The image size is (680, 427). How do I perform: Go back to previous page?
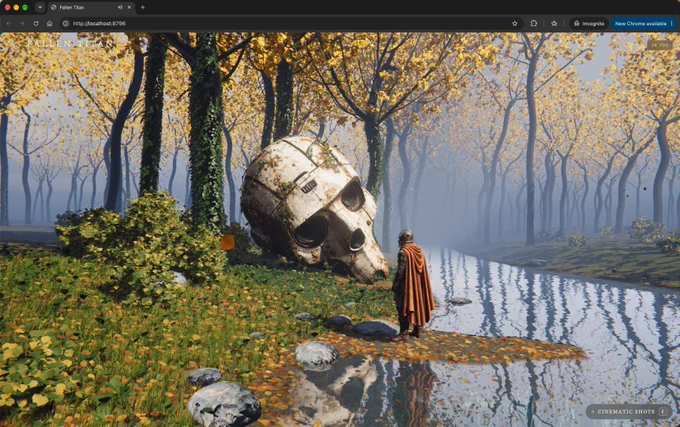coord(9,23)
